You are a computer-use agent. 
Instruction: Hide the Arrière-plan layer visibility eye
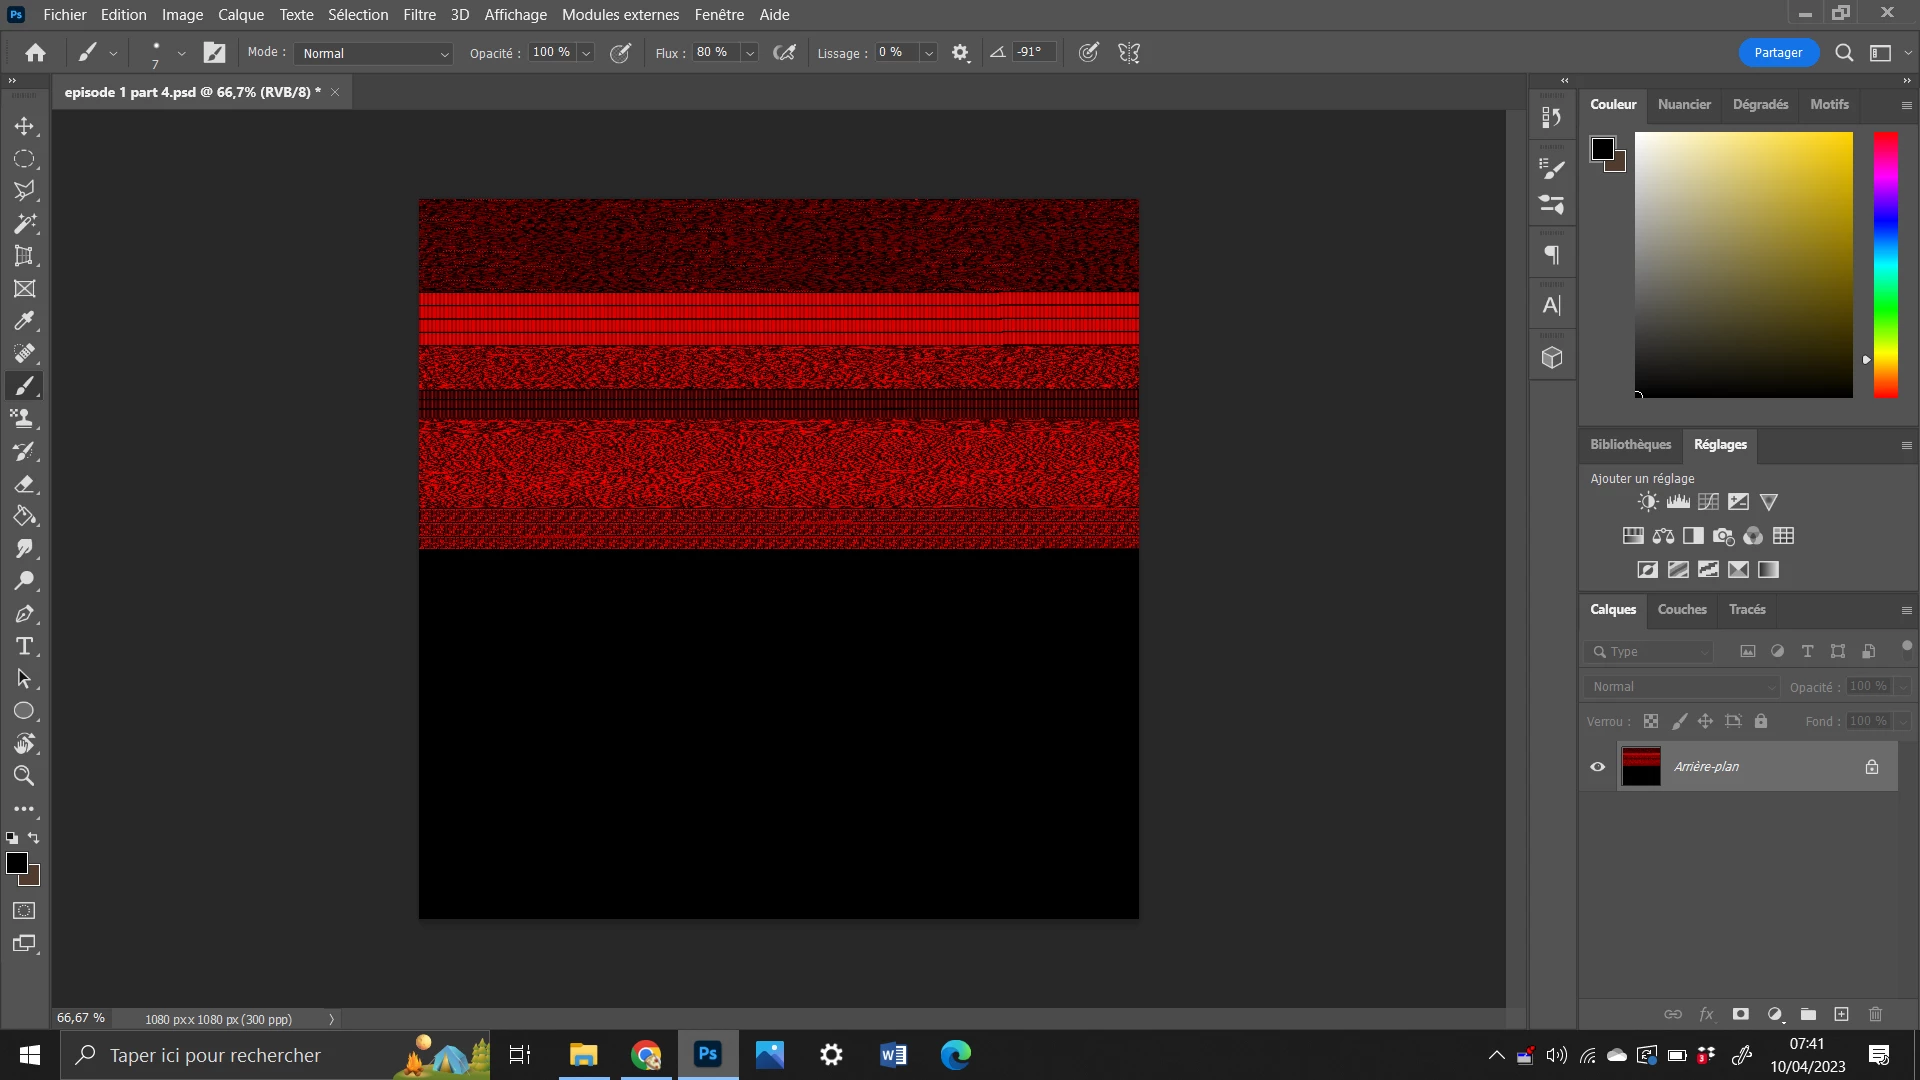tap(1597, 767)
